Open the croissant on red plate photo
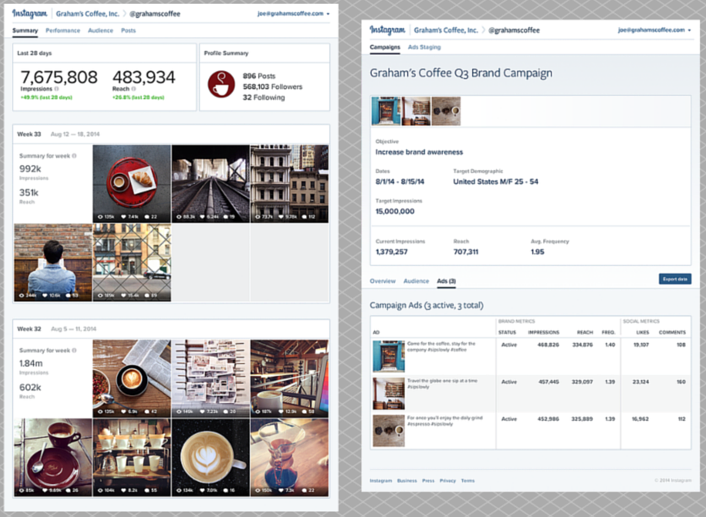The height and width of the screenshot is (517, 706). click(x=132, y=184)
